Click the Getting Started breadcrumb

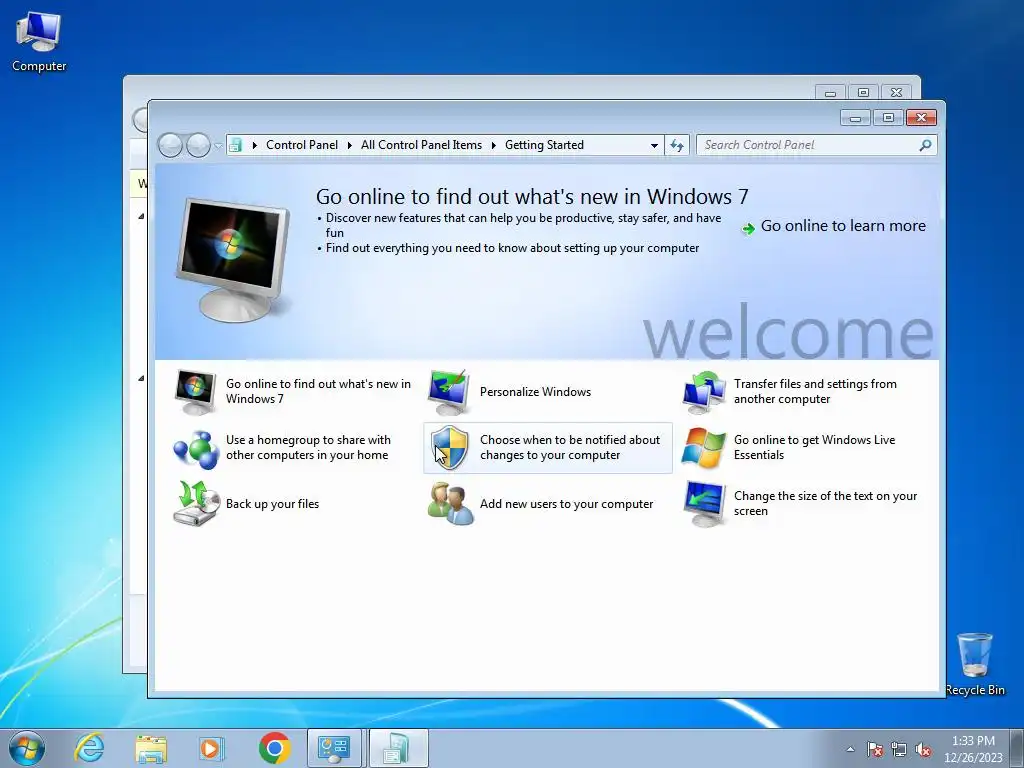coord(544,145)
